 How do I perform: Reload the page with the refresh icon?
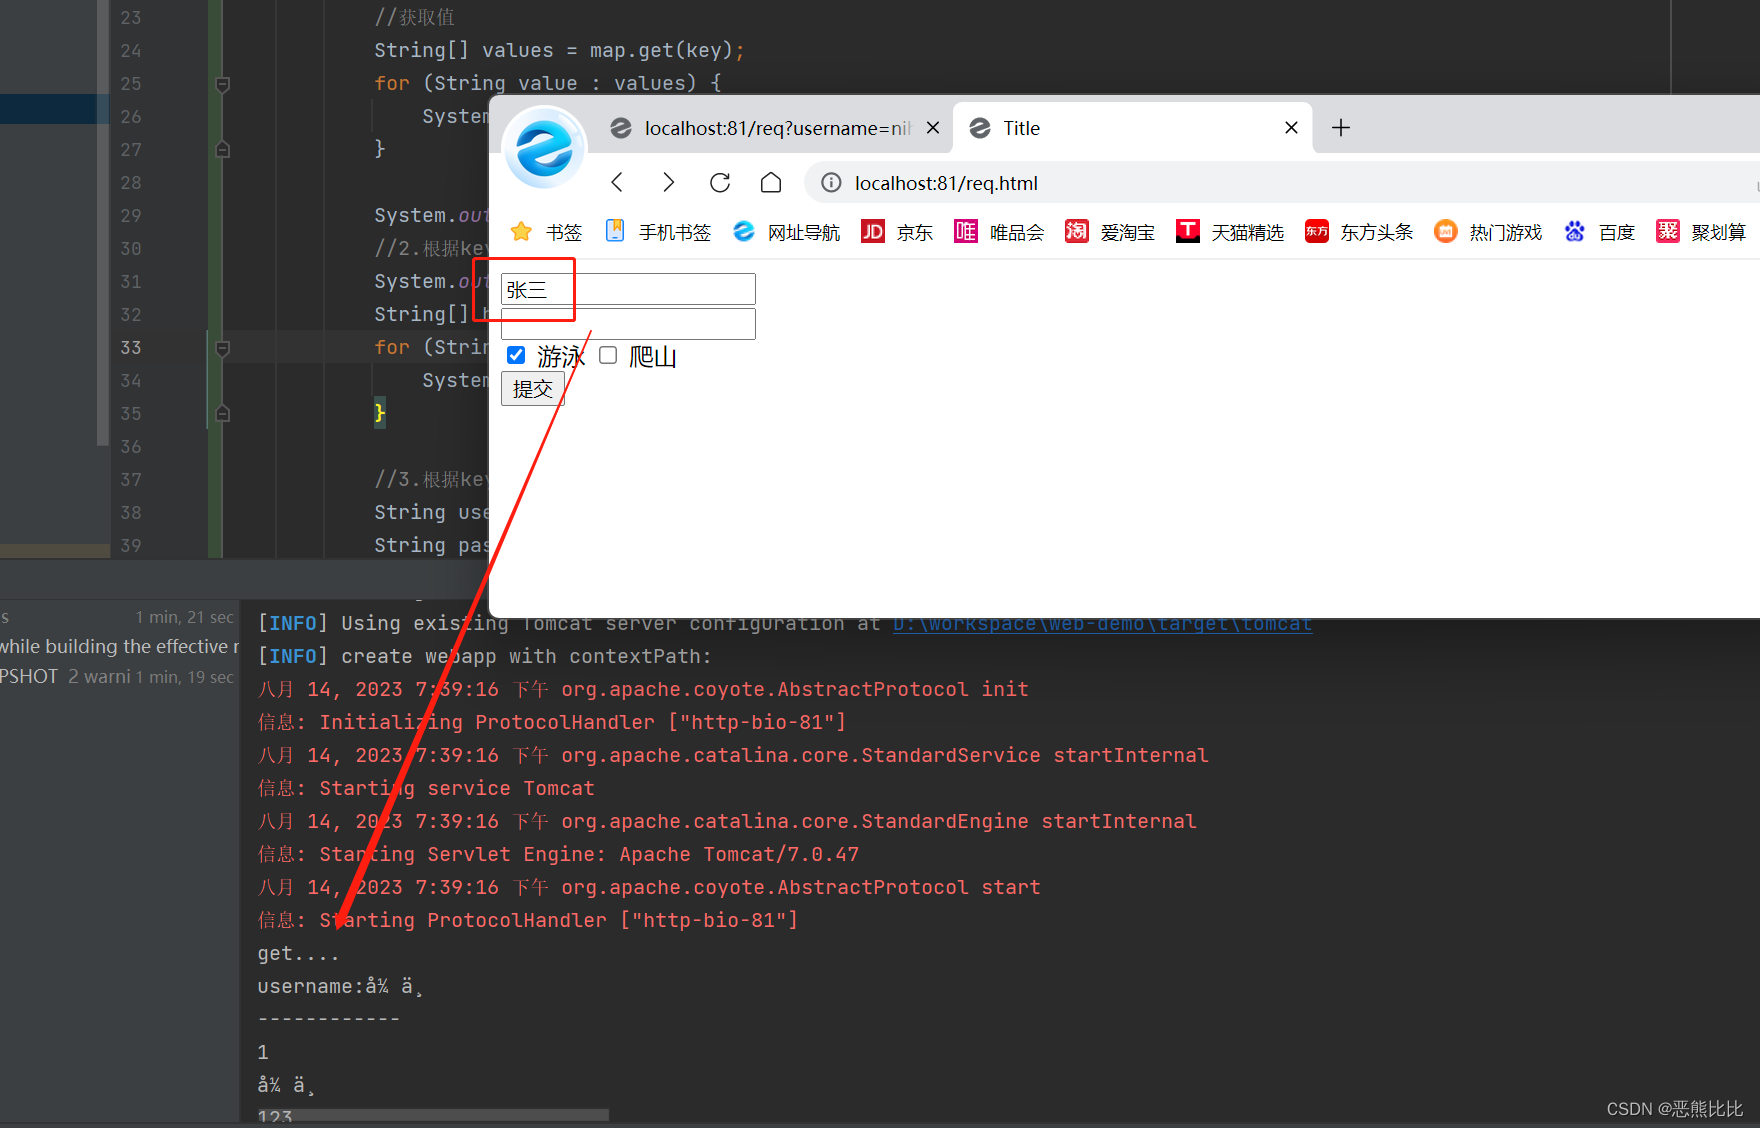(720, 182)
